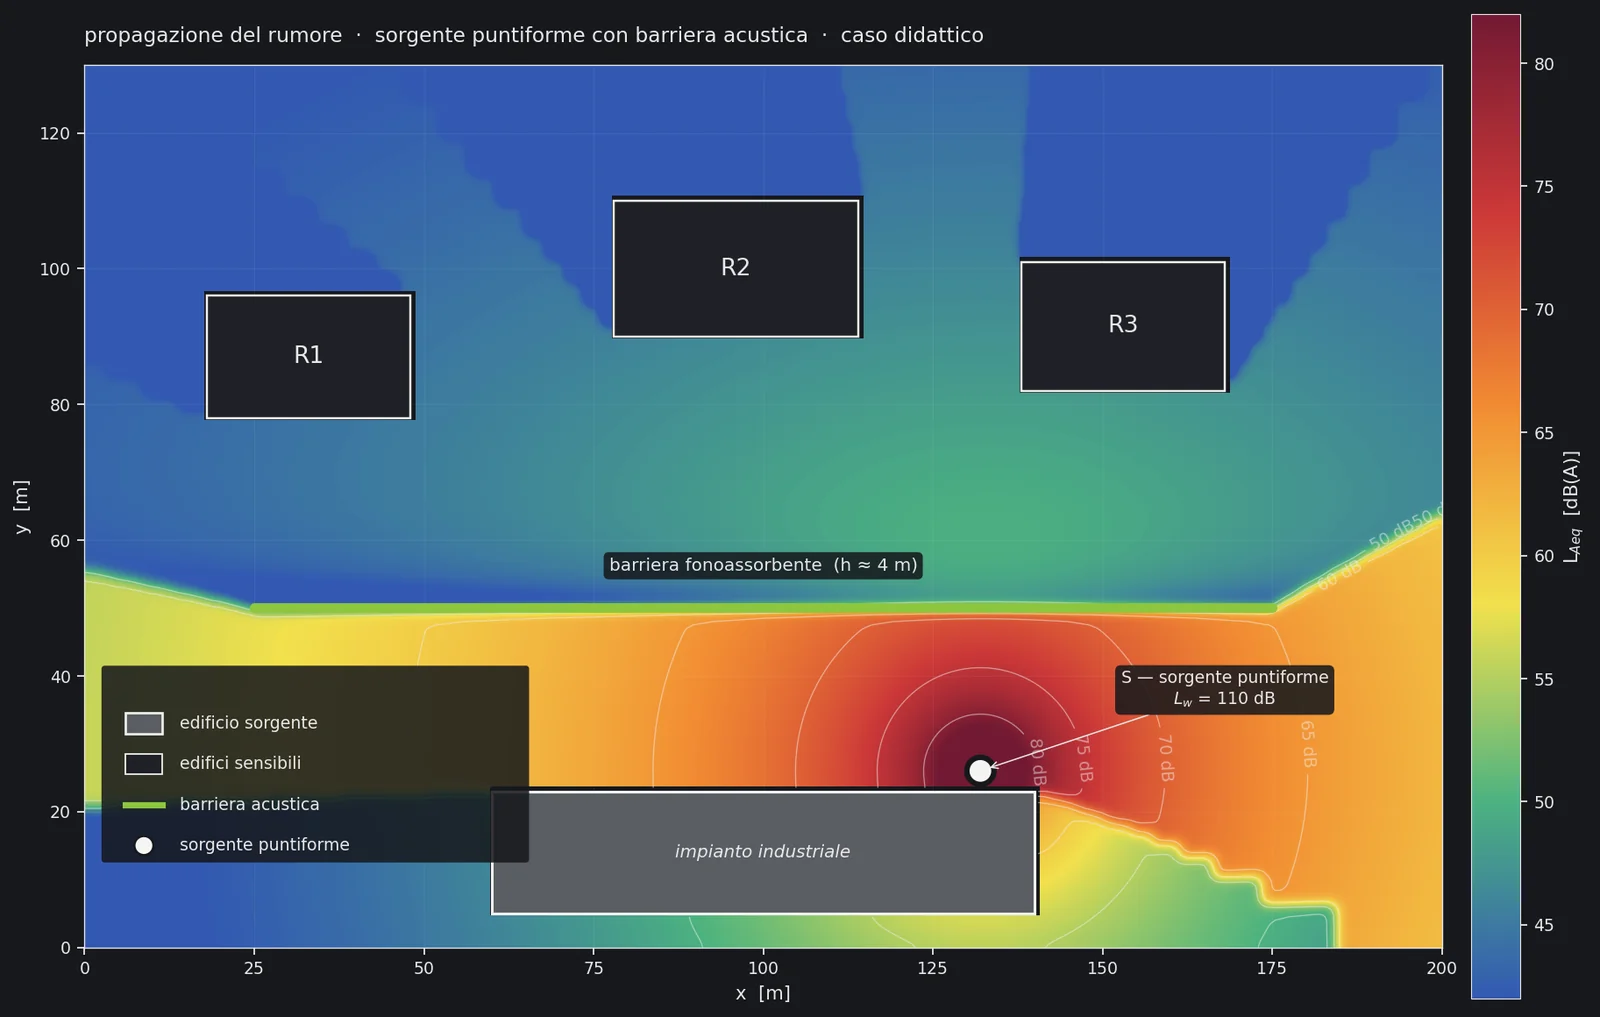Click the x-axis tick label 50
The image size is (1600, 1017).
[424, 968]
